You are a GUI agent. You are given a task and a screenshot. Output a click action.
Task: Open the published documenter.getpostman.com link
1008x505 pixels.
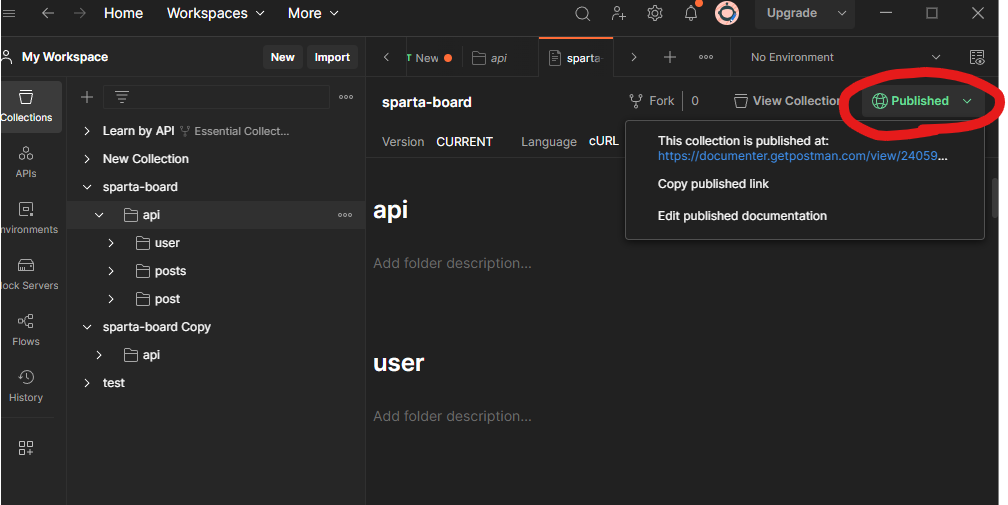[802, 155]
